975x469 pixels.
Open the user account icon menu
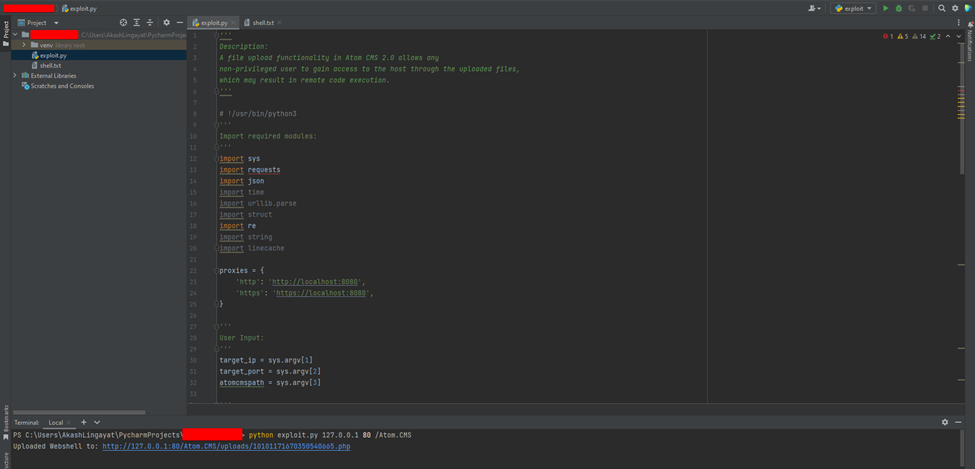814,8
